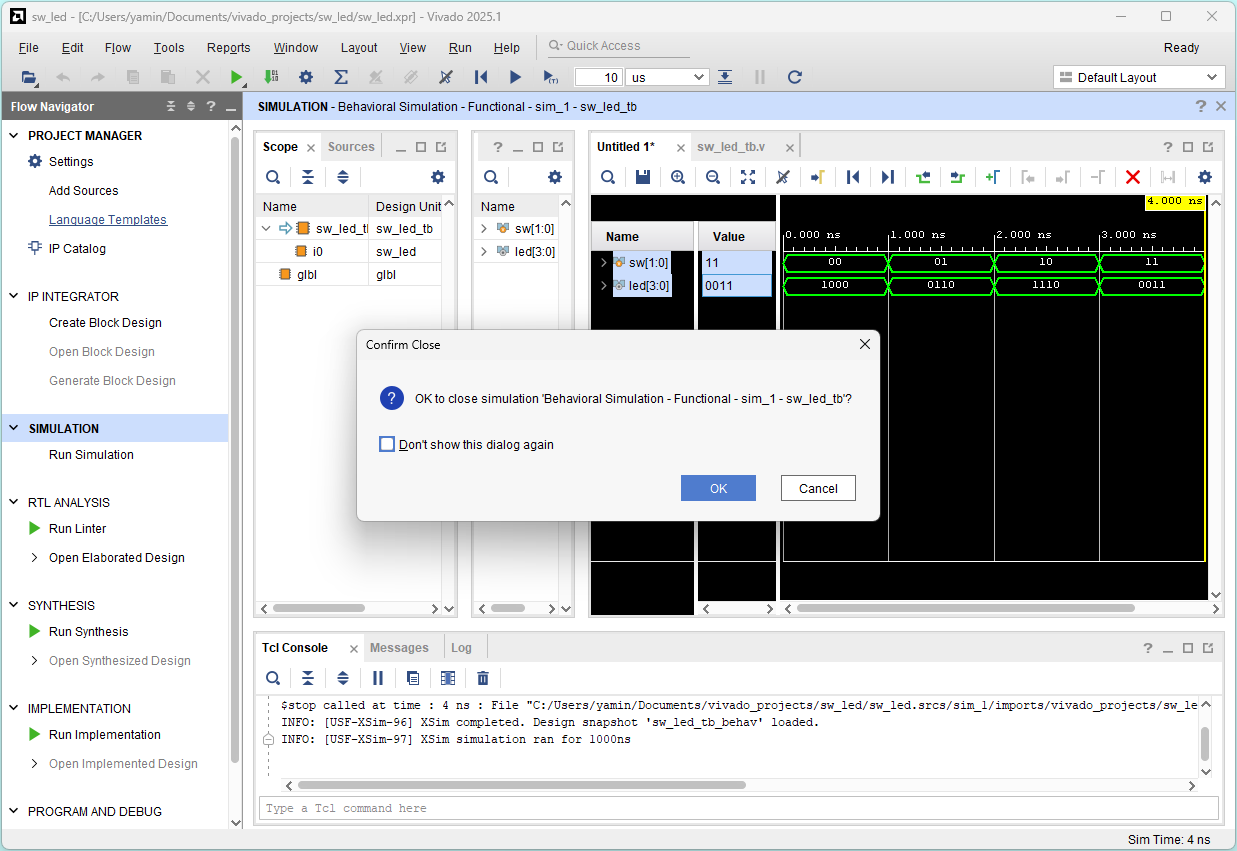Open the time unit 'us' dropdown
1237x851 pixels.
667,77
